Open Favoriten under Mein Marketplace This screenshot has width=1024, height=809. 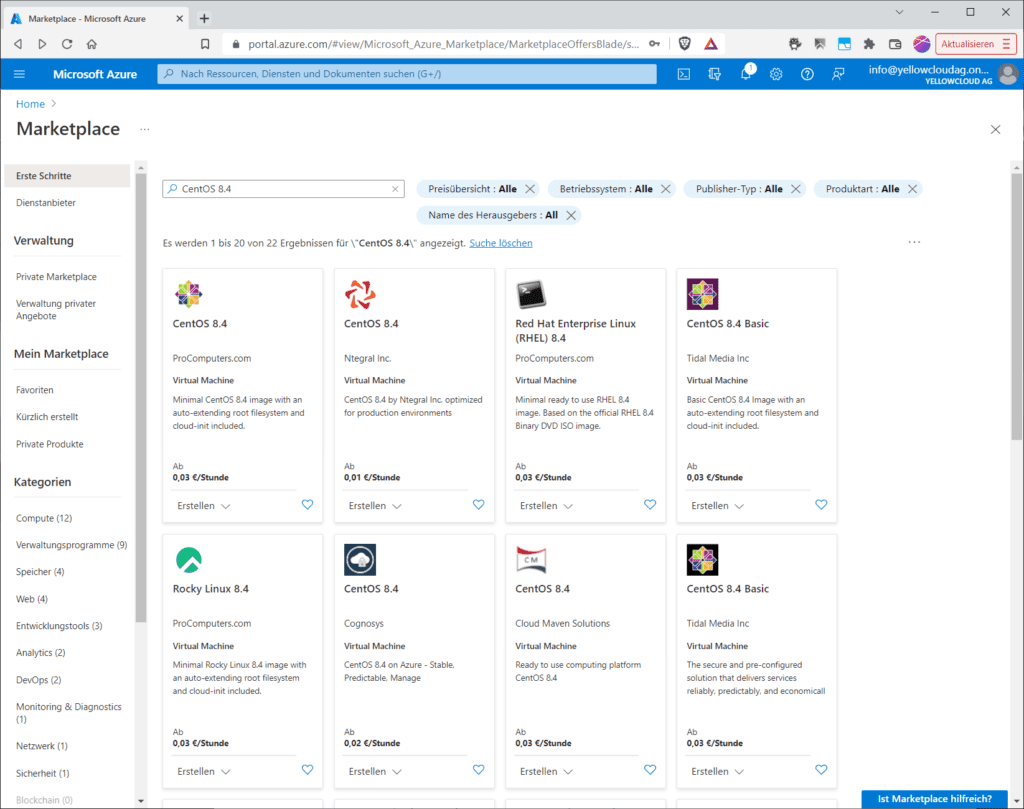[x=35, y=390]
